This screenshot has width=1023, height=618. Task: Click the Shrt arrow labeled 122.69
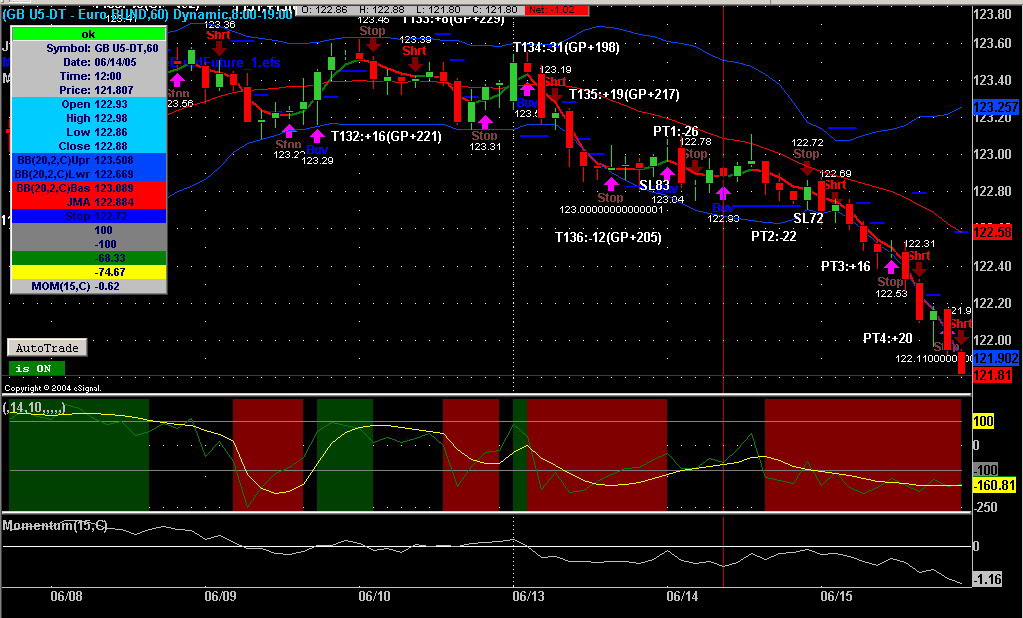point(836,198)
